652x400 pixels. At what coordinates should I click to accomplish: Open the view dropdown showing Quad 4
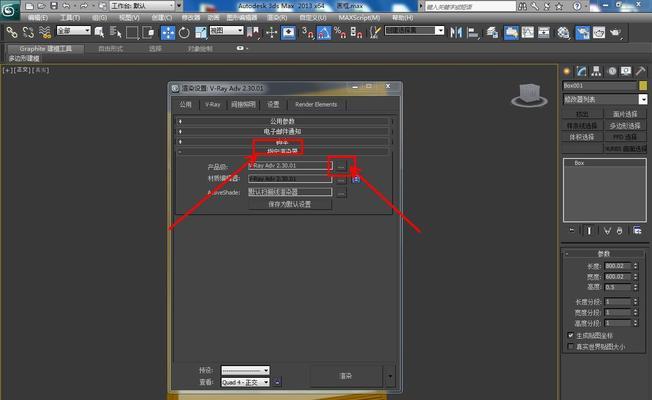pos(245,382)
